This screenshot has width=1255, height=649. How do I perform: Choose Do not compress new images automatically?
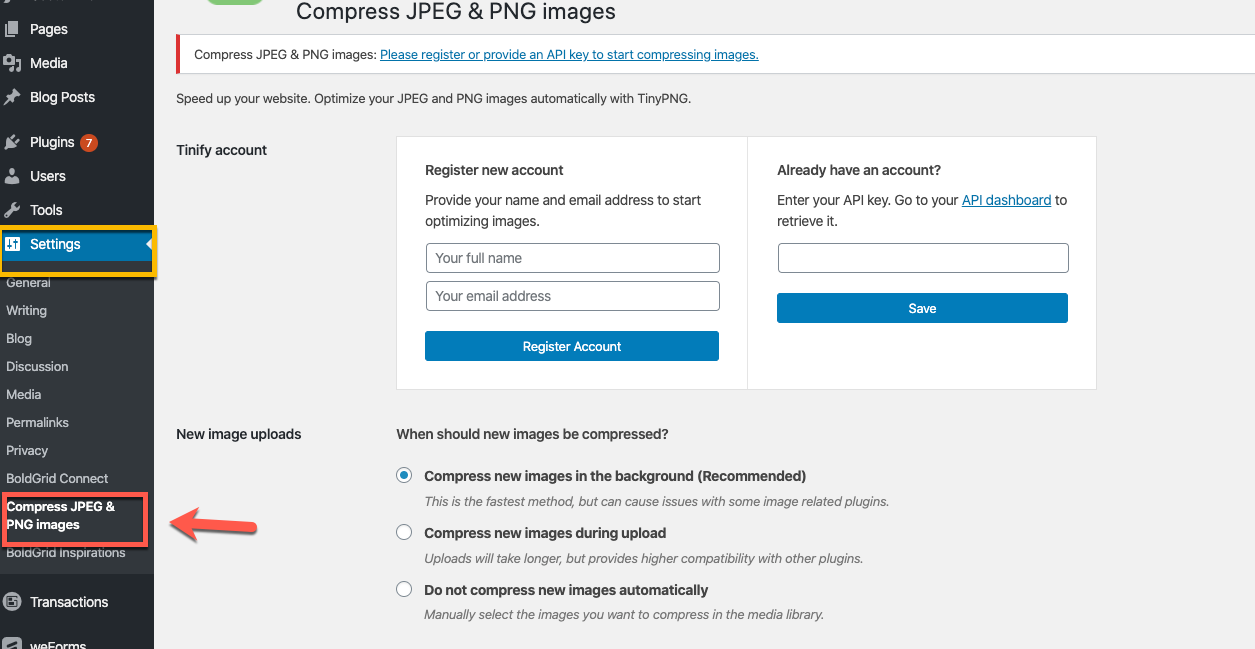click(404, 590)
